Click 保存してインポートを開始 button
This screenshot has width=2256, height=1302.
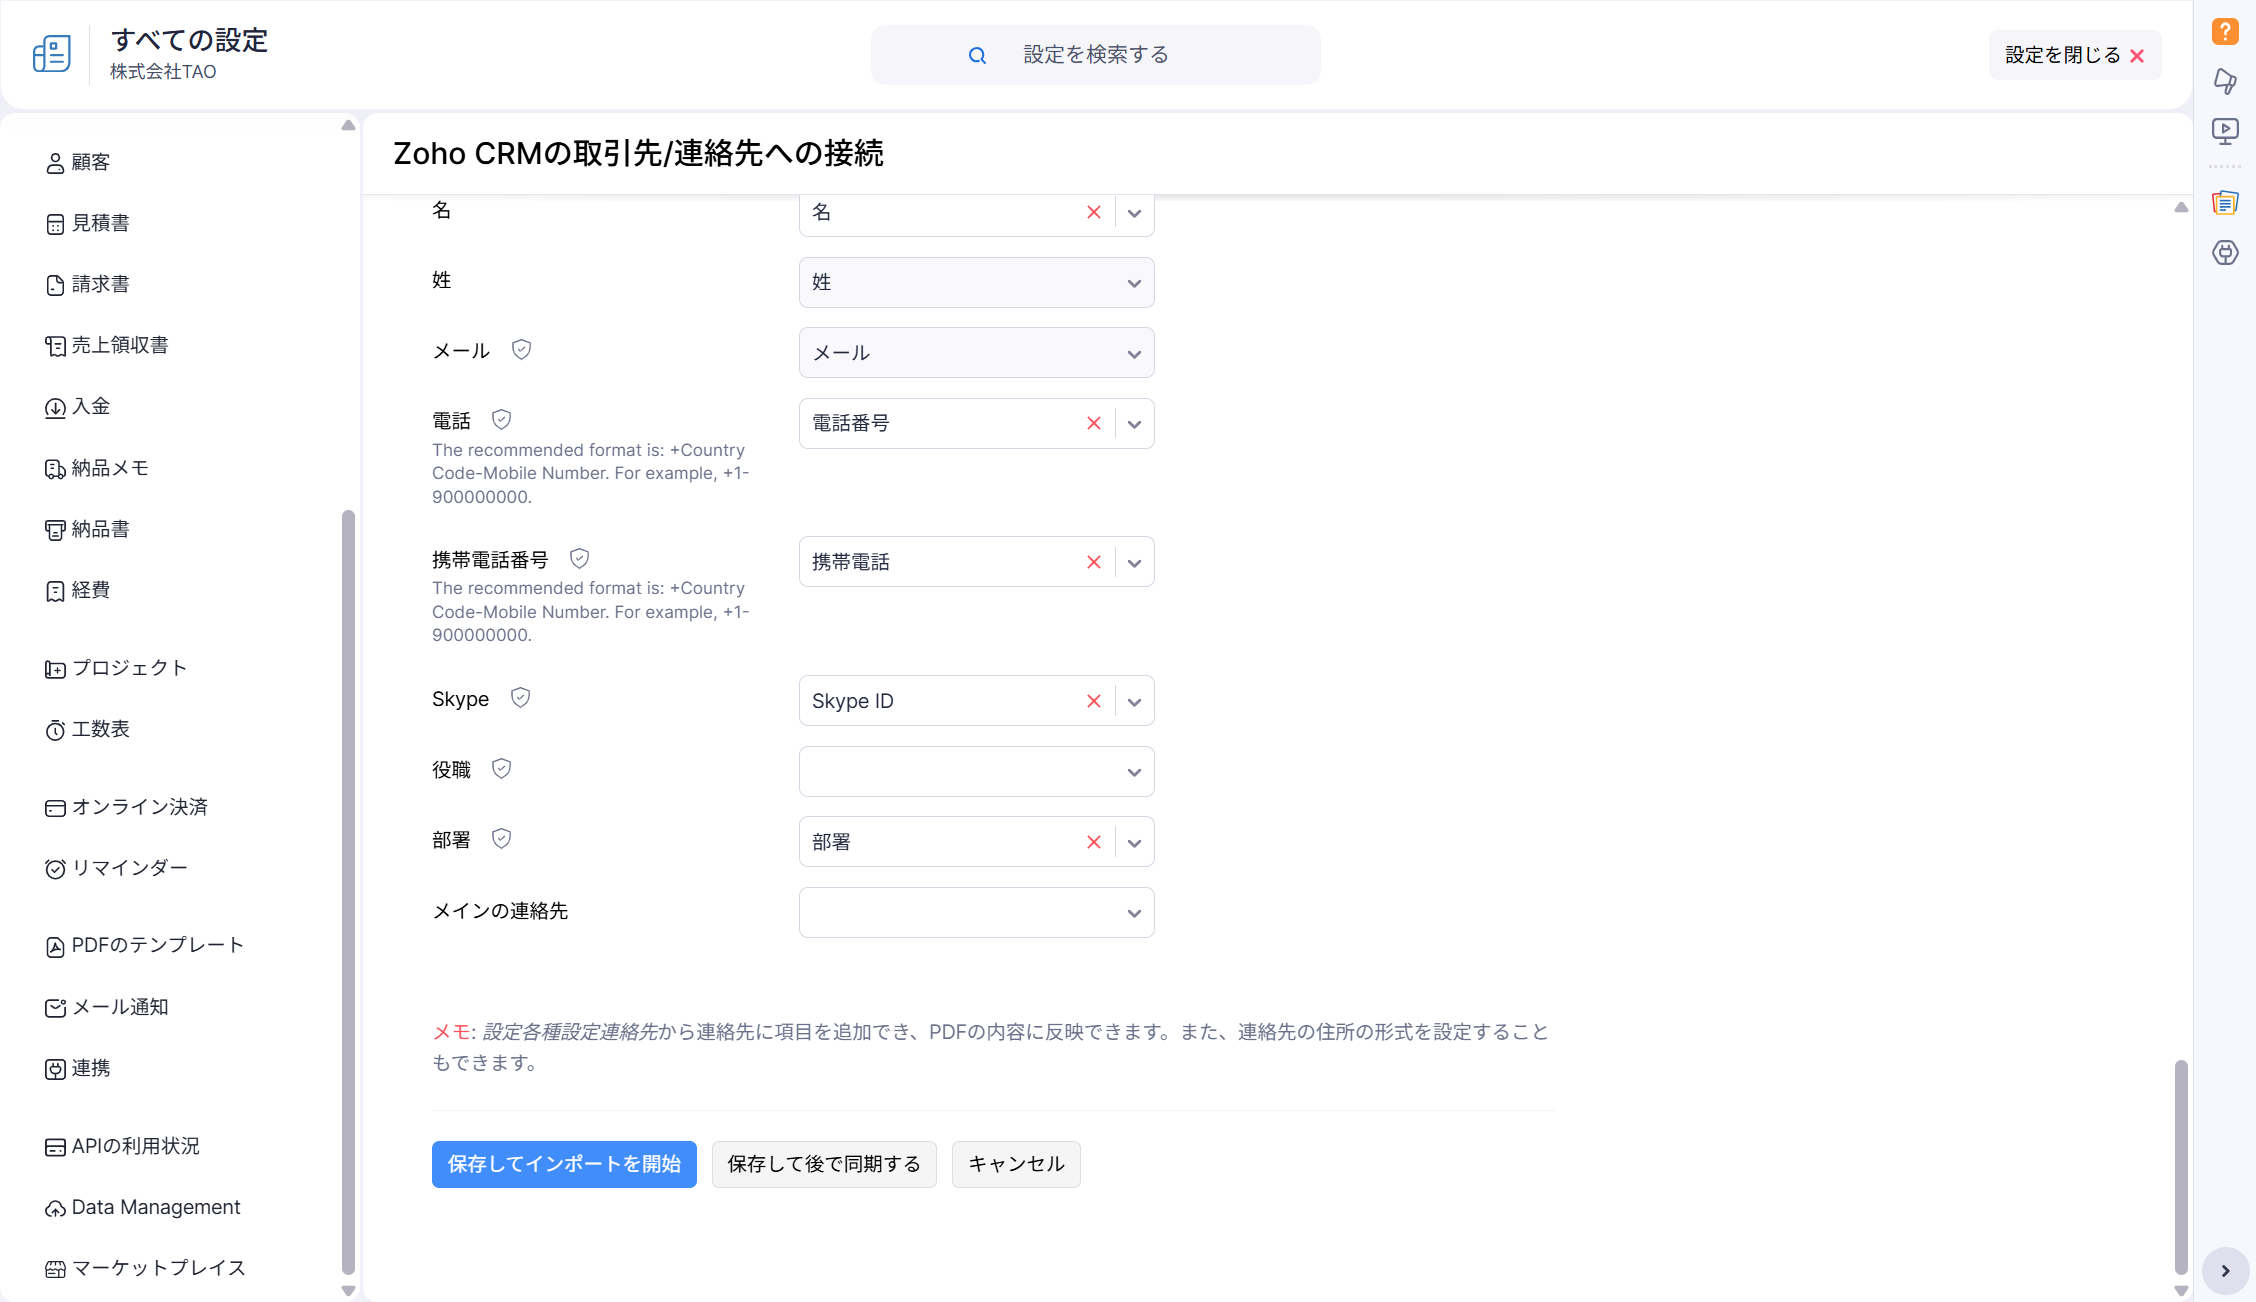pos(564,1164)
